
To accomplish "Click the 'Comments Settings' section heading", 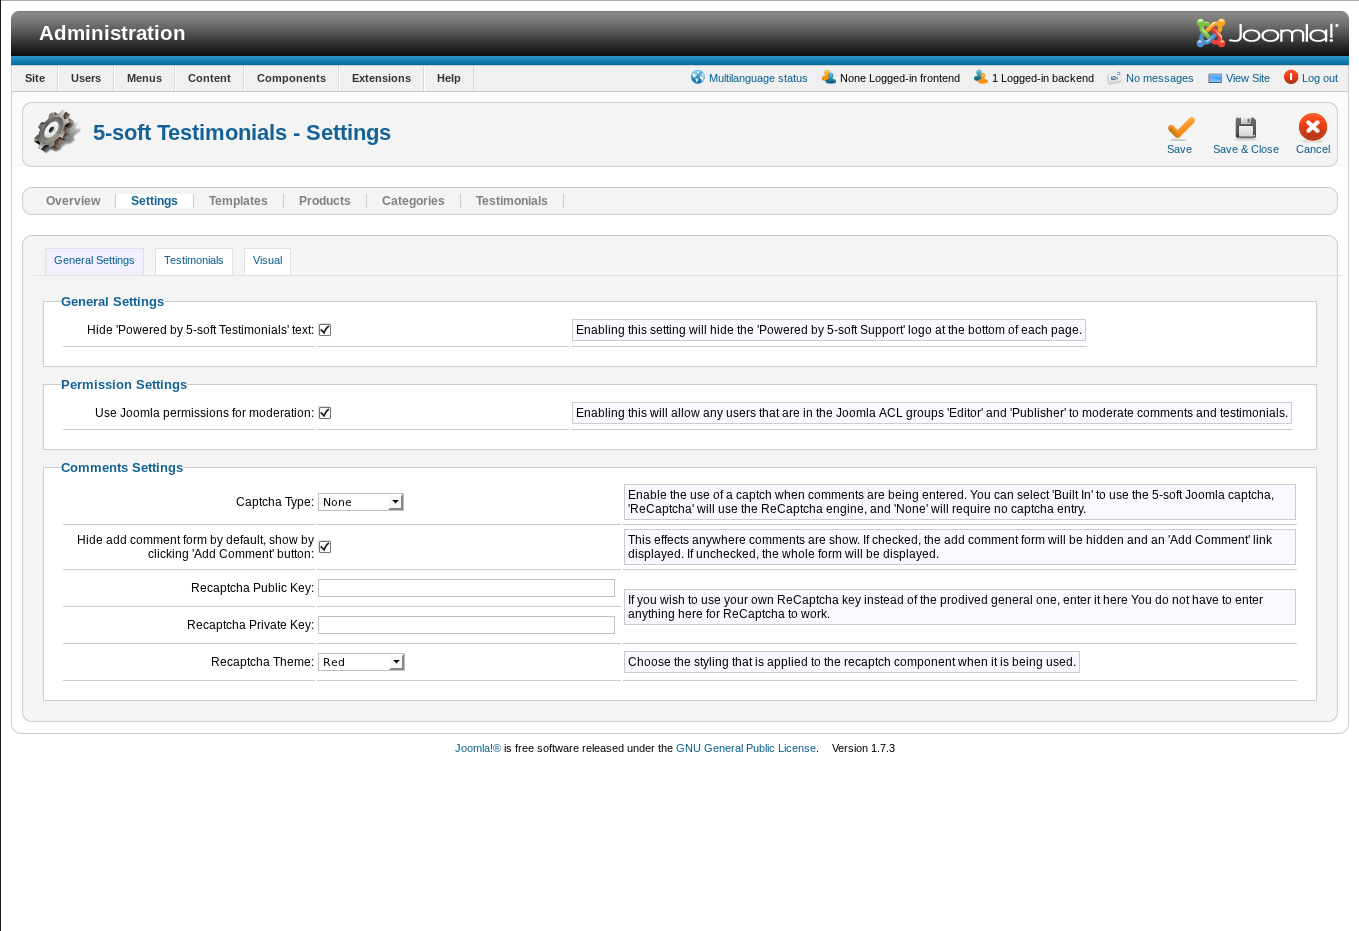I will (122, 468).
